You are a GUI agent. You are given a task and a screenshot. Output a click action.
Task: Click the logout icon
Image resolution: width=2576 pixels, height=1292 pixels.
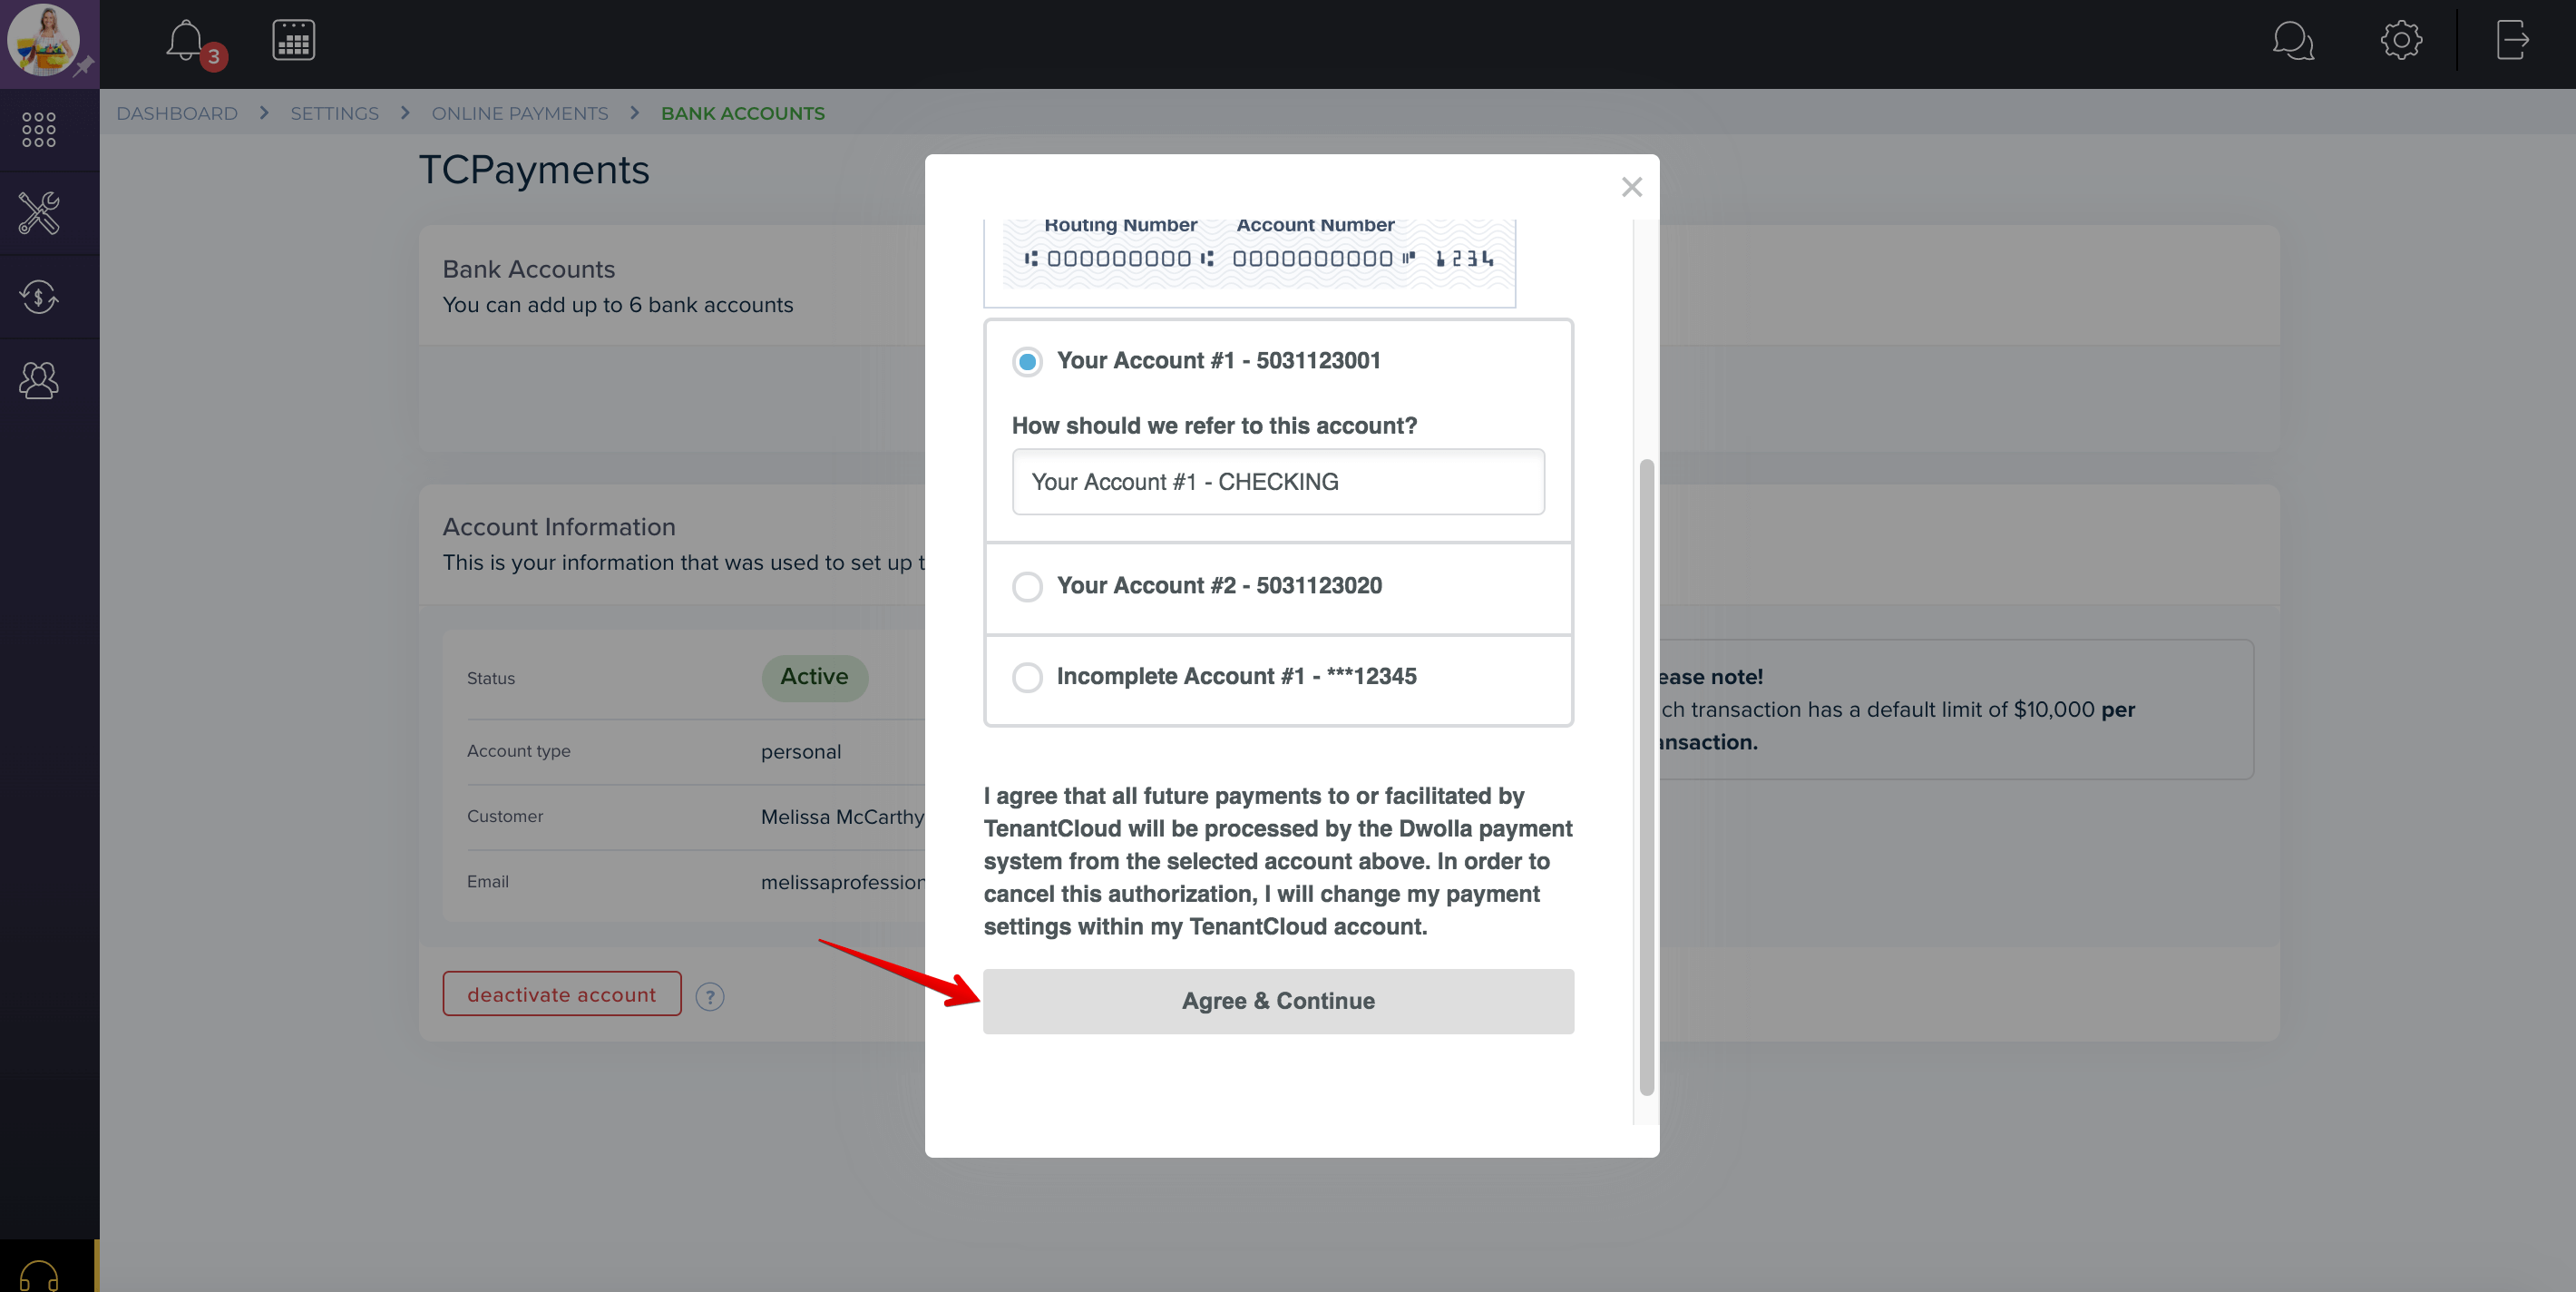(2512, 41)
